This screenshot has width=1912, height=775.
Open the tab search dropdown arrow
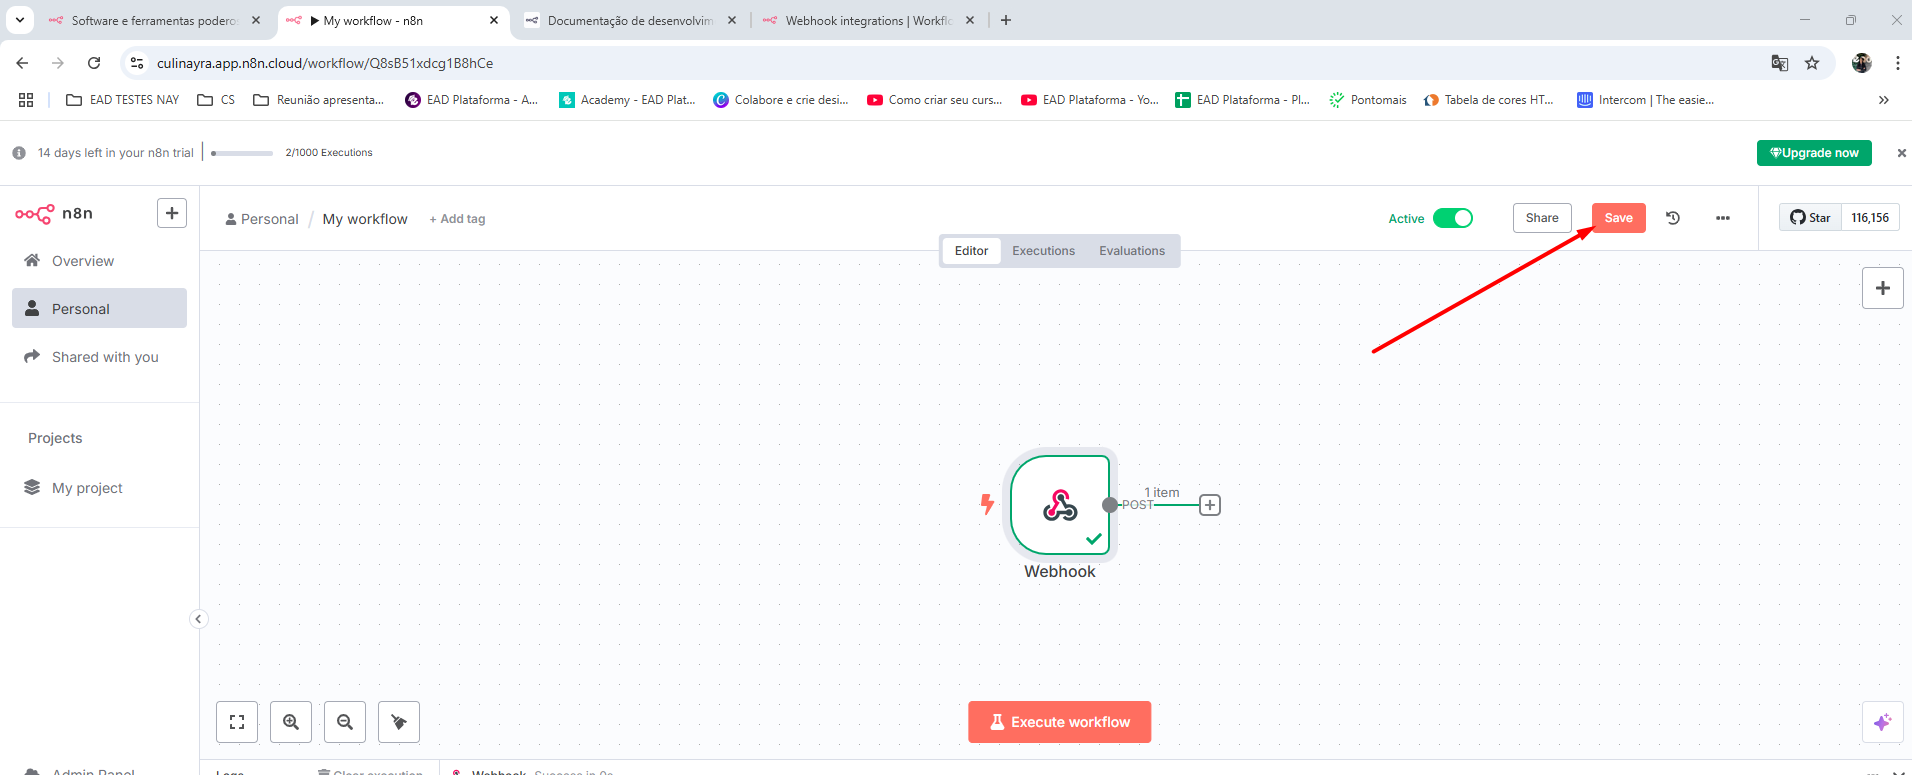[x=19, y=20]
